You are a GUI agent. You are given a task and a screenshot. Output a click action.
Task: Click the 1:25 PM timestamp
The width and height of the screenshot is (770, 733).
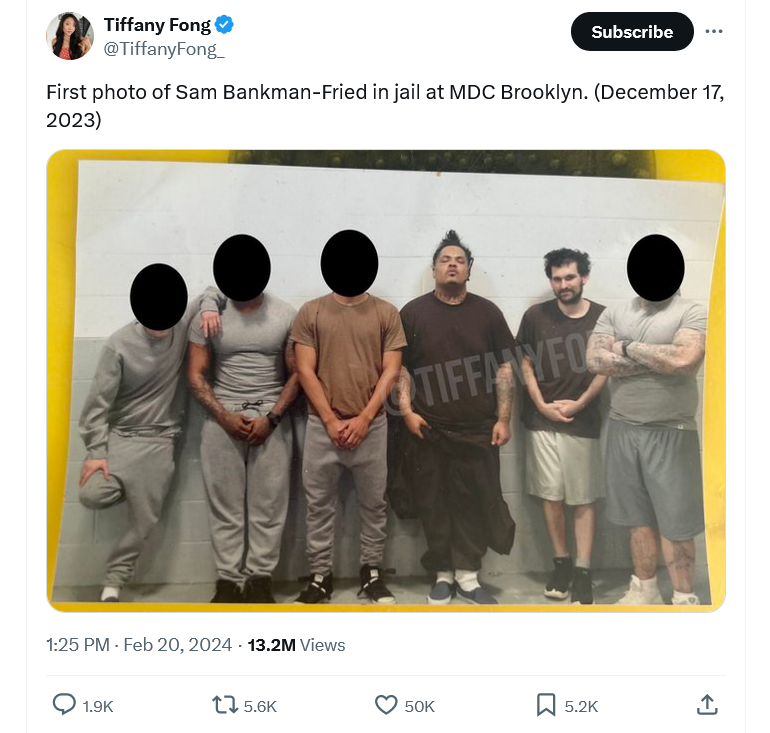[x=78, y=645]
